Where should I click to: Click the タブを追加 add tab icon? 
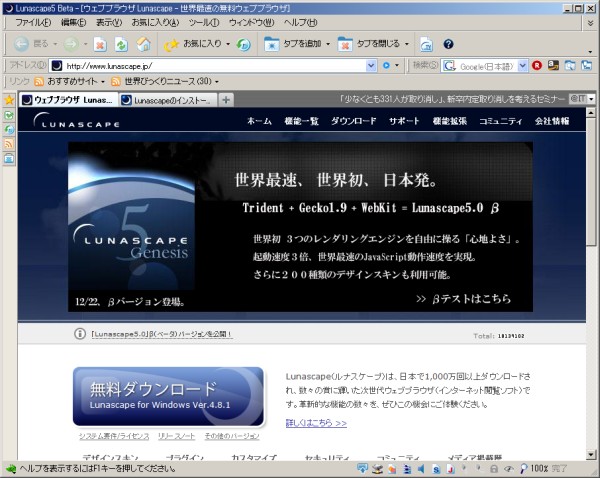click(x=272, y=44)
